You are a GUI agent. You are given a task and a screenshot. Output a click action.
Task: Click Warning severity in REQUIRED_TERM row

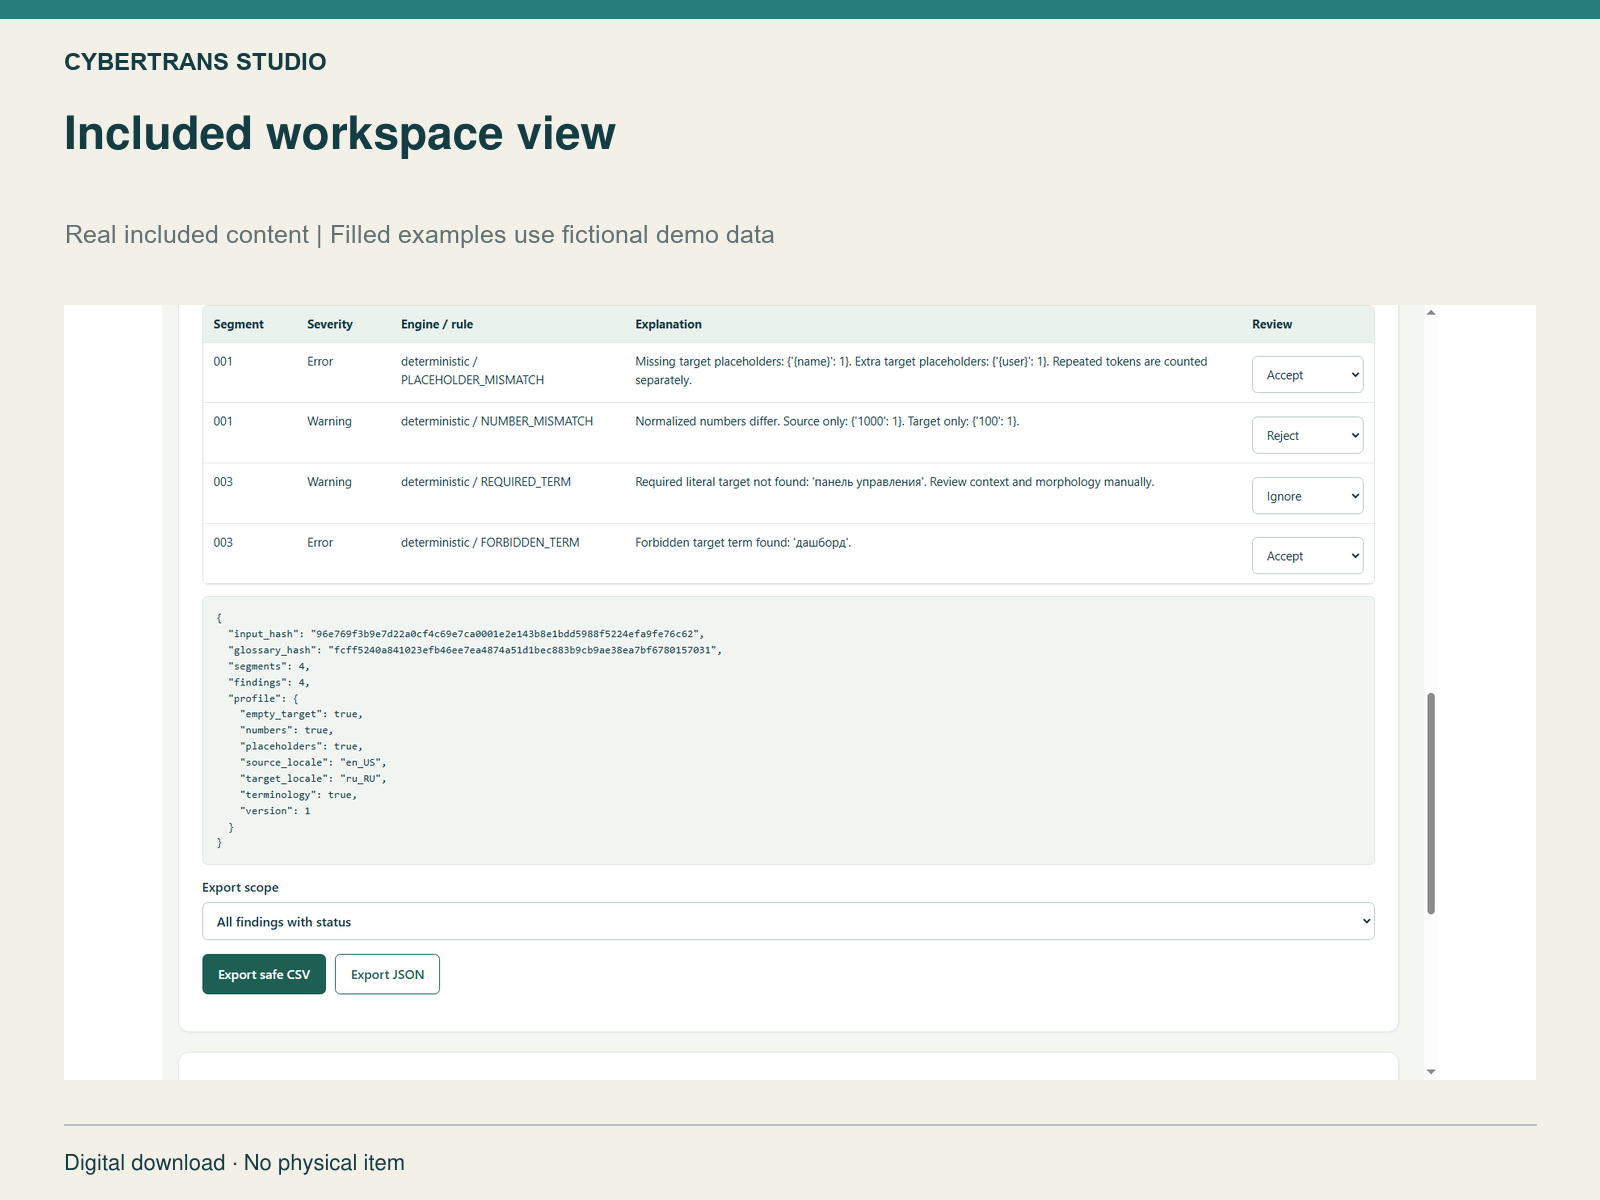[329, 482]
